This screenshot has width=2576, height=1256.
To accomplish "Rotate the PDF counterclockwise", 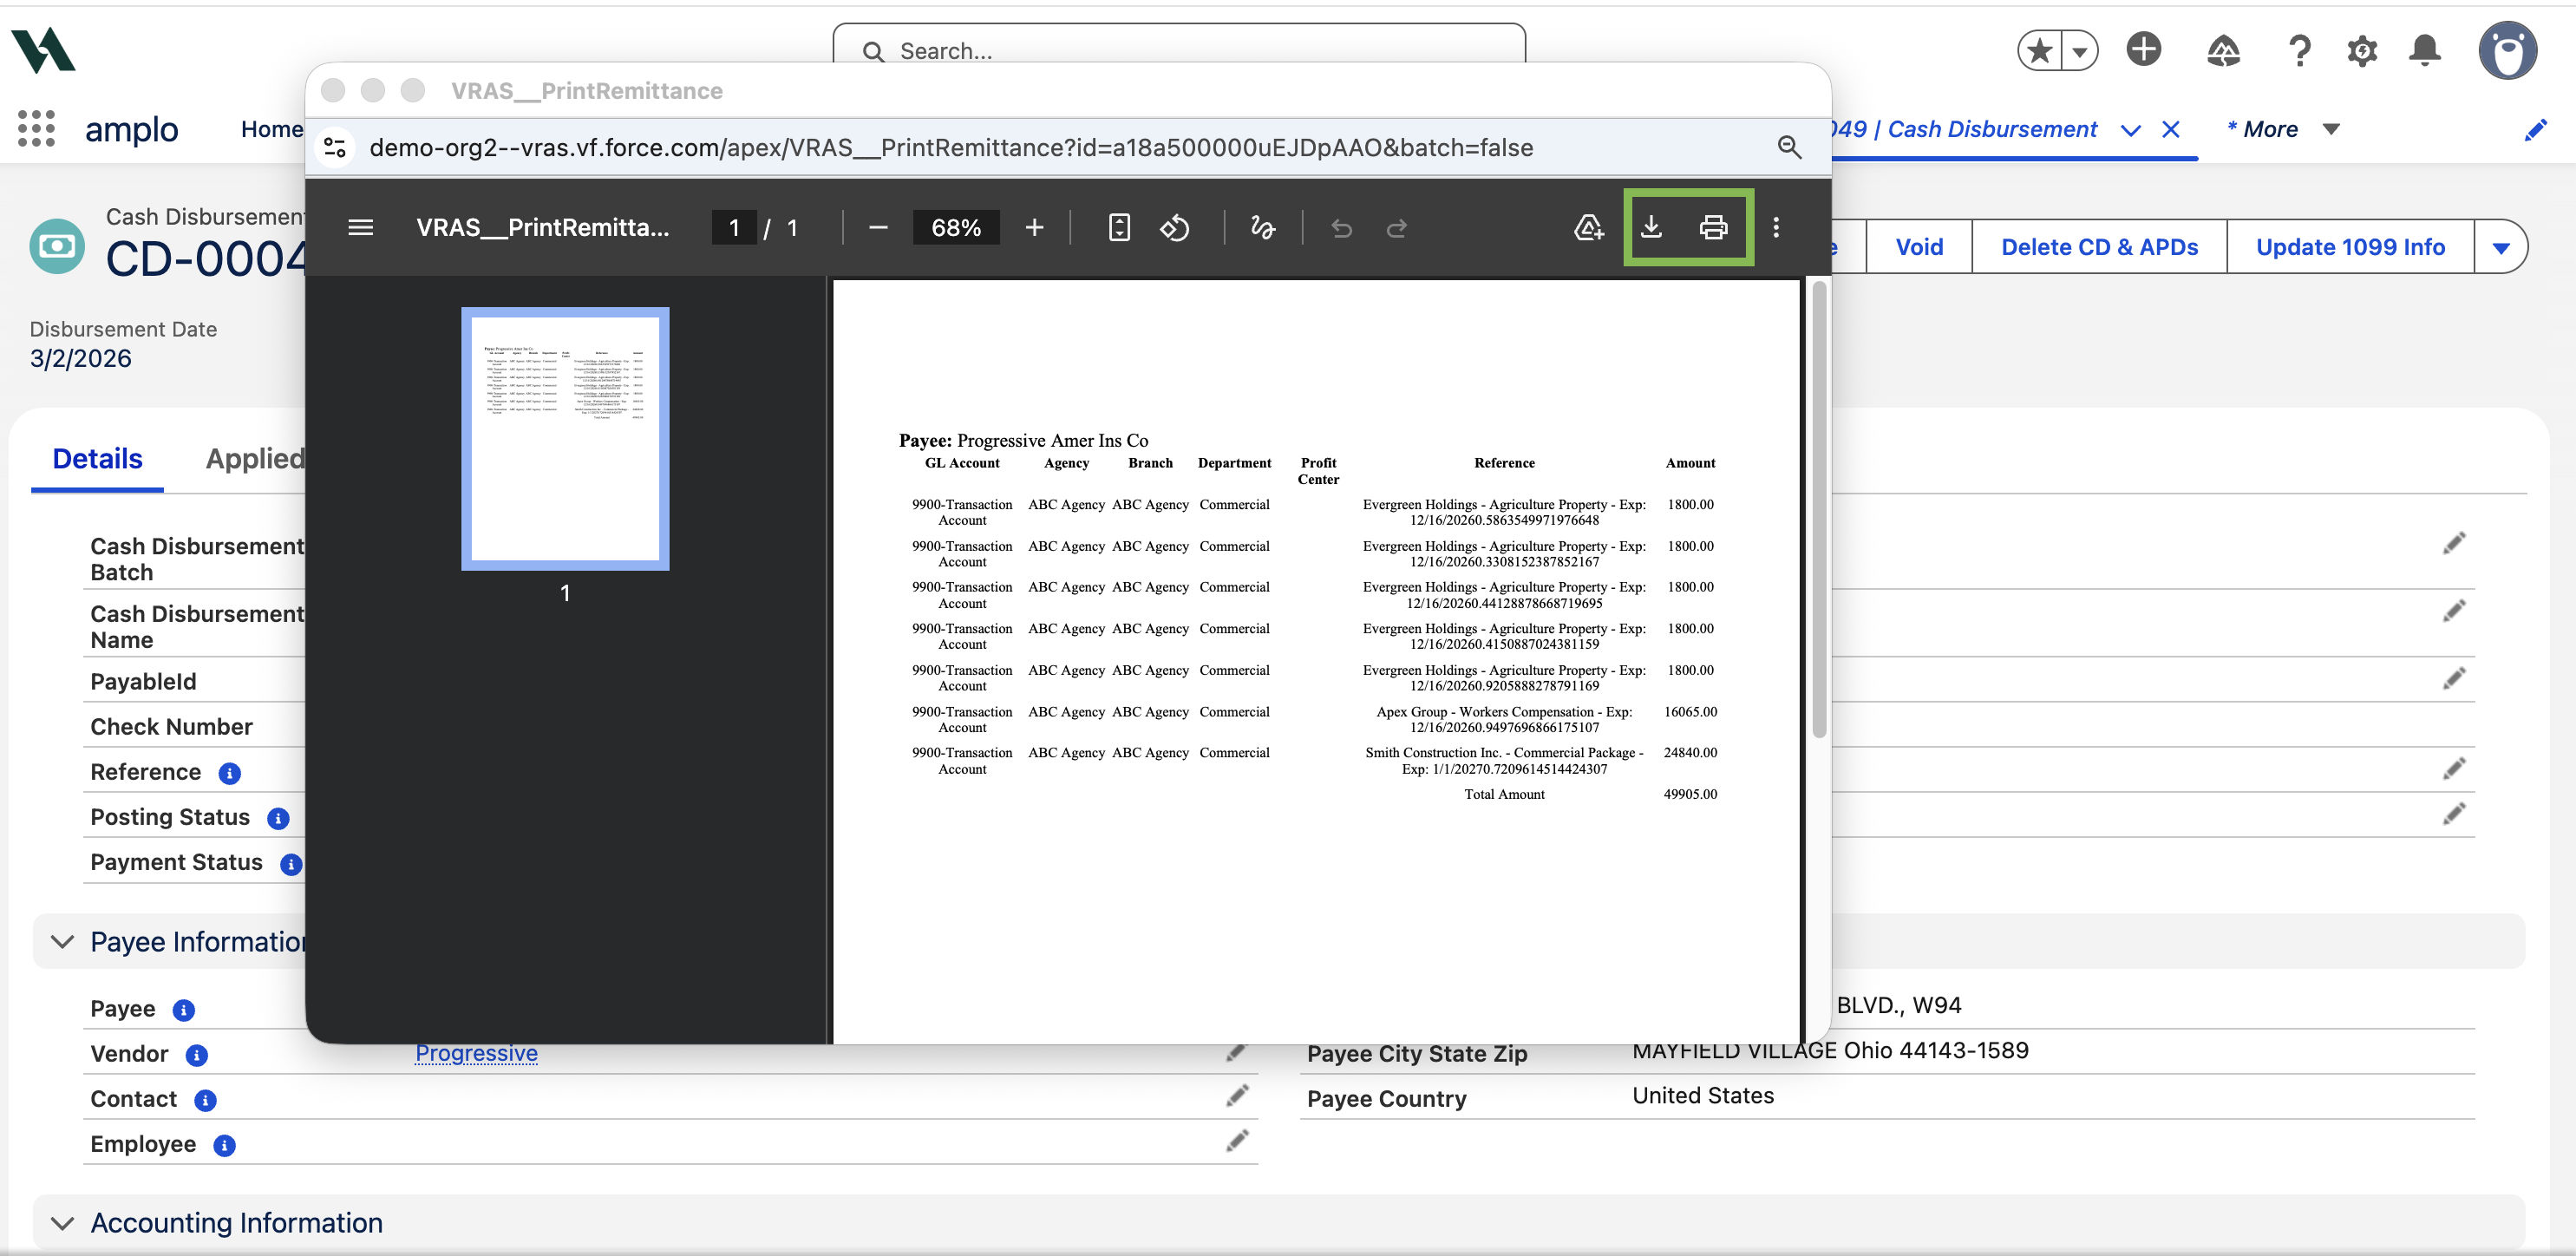I will coord(1174,228).
